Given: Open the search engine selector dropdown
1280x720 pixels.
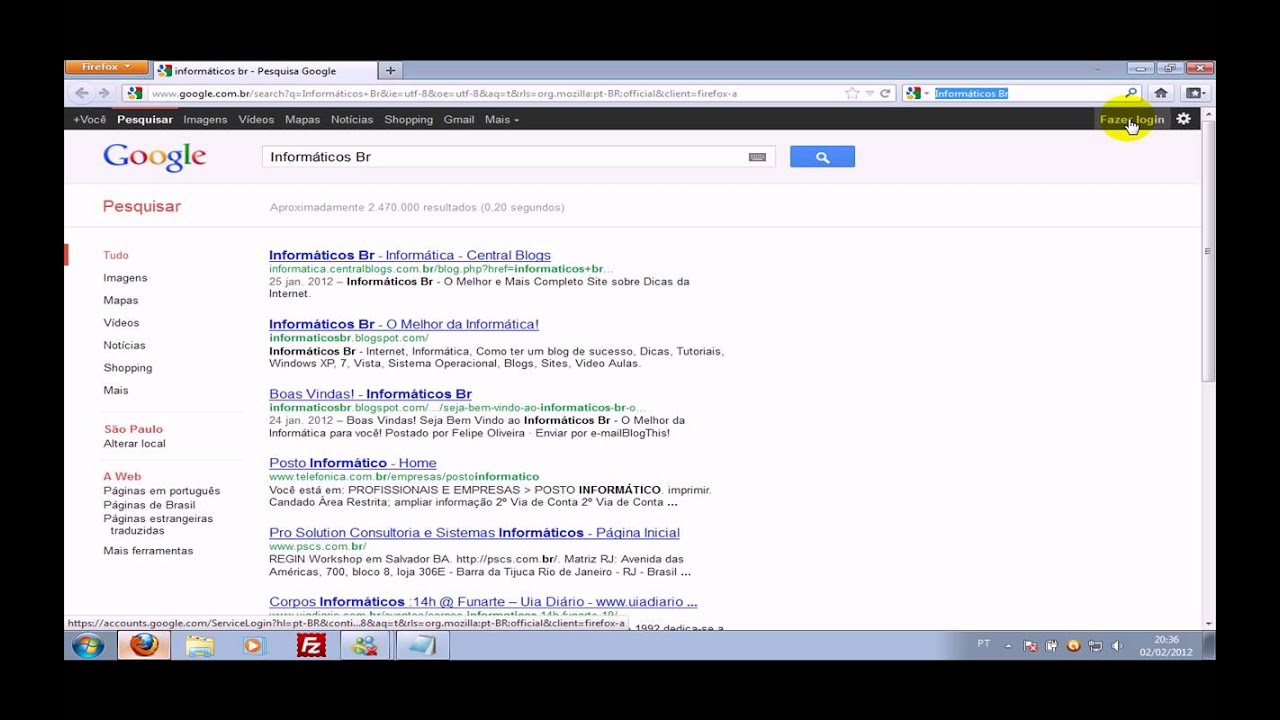Looking at the screenshot, I should 917,93.
